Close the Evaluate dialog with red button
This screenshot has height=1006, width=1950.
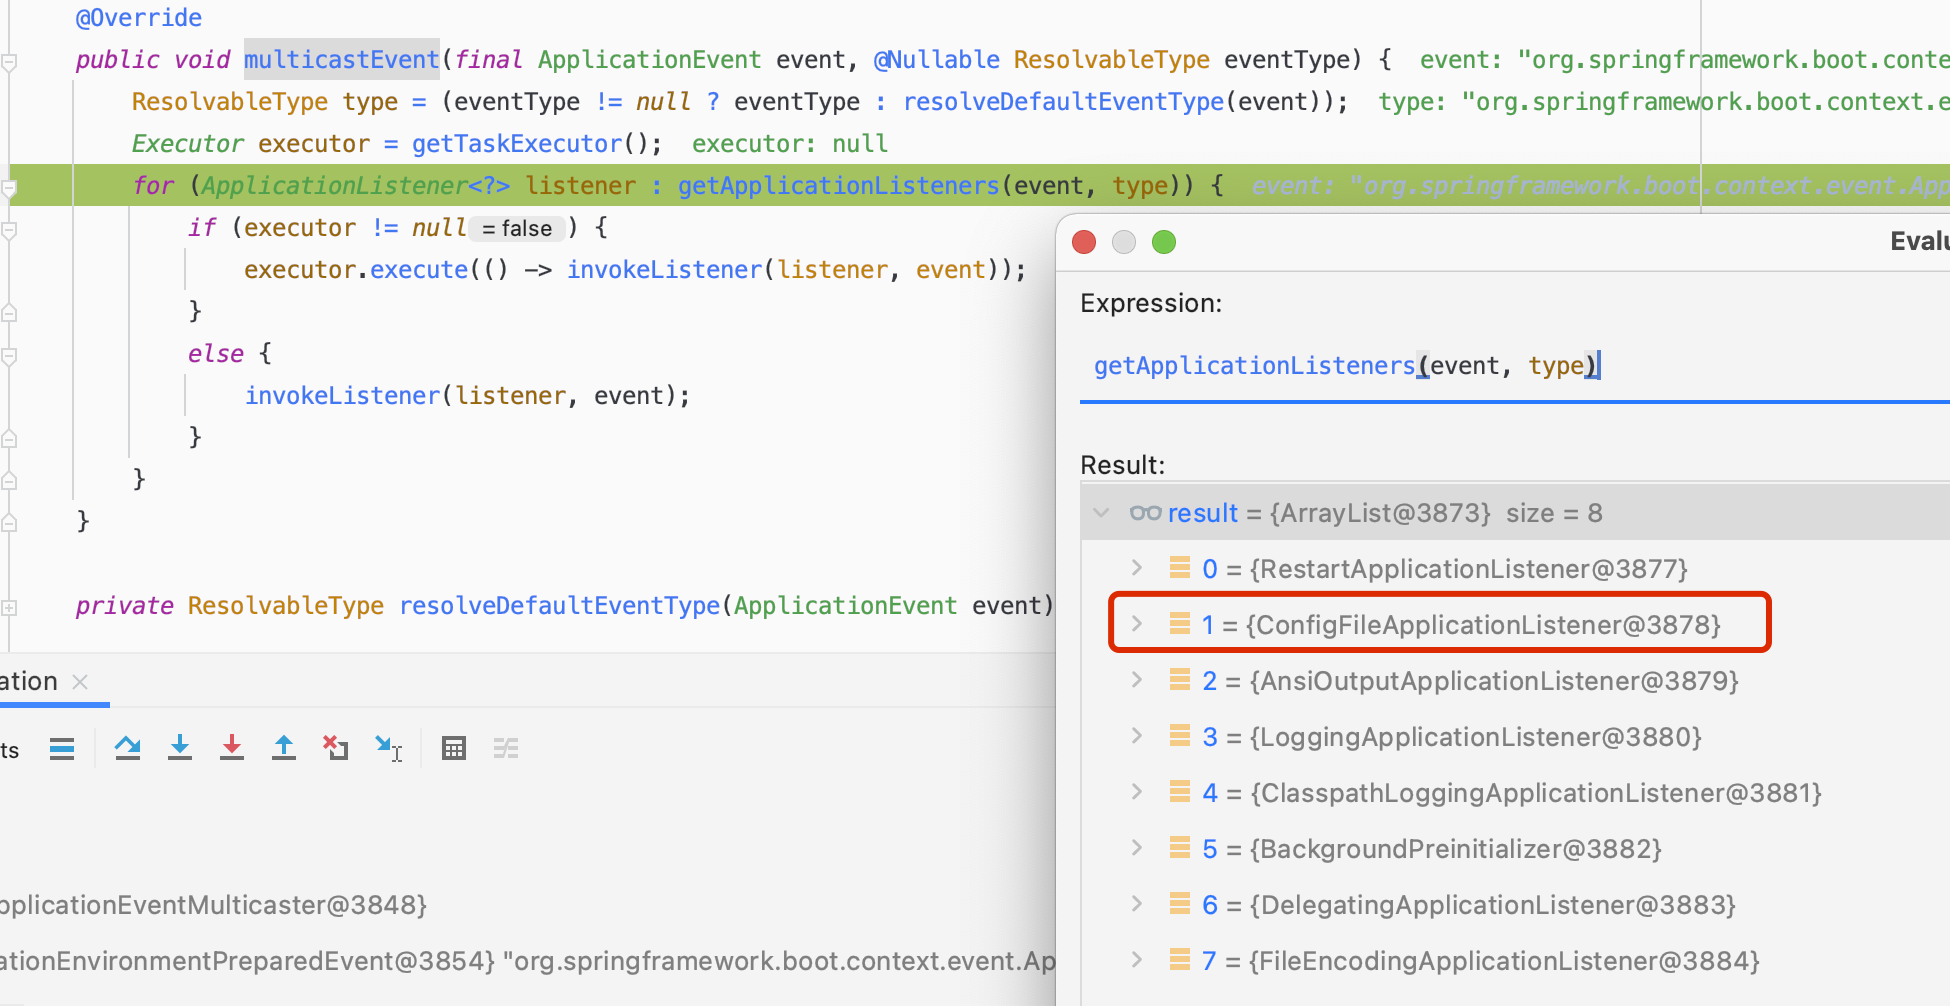(1084, 242)
